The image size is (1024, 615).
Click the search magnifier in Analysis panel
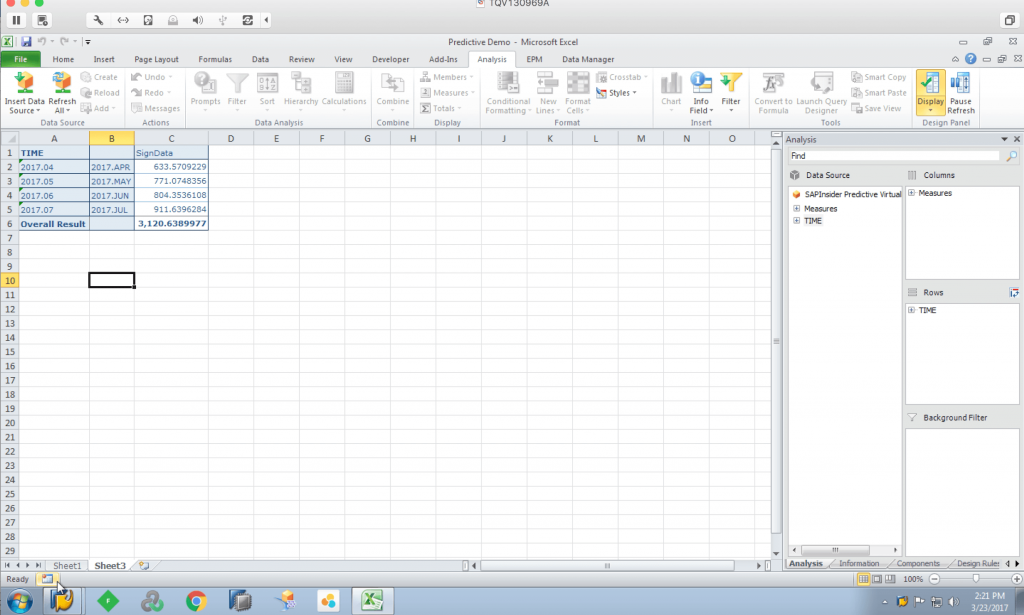pos(1011,156)
